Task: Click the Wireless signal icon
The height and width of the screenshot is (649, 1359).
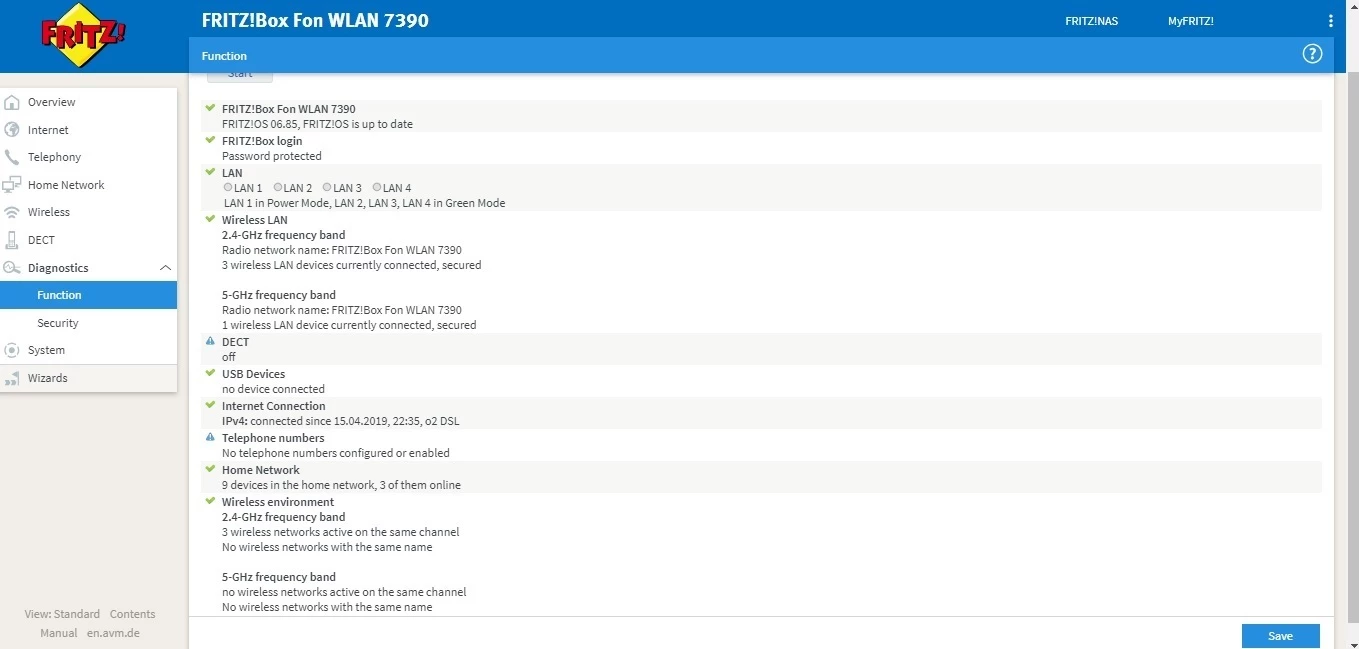Action: pyautogui.click(x=12, y=212)
